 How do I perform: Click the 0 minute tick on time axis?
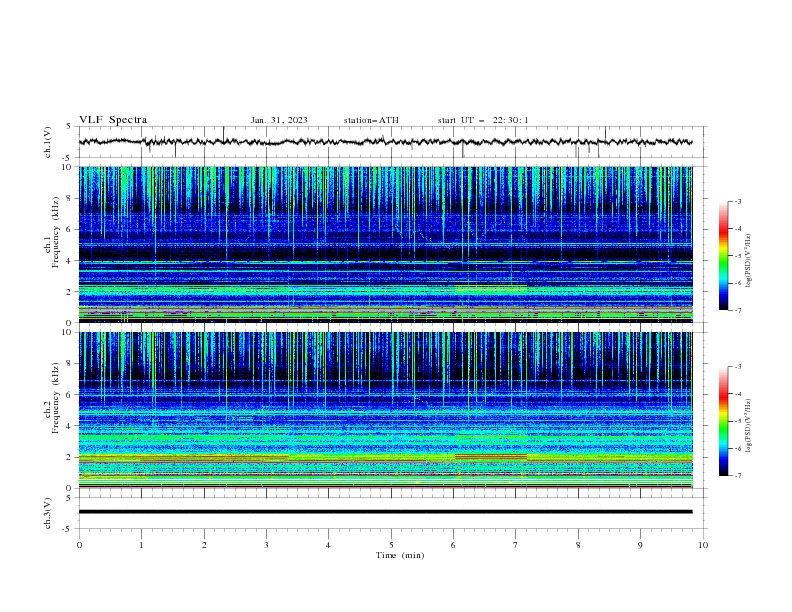pos(79,545)
